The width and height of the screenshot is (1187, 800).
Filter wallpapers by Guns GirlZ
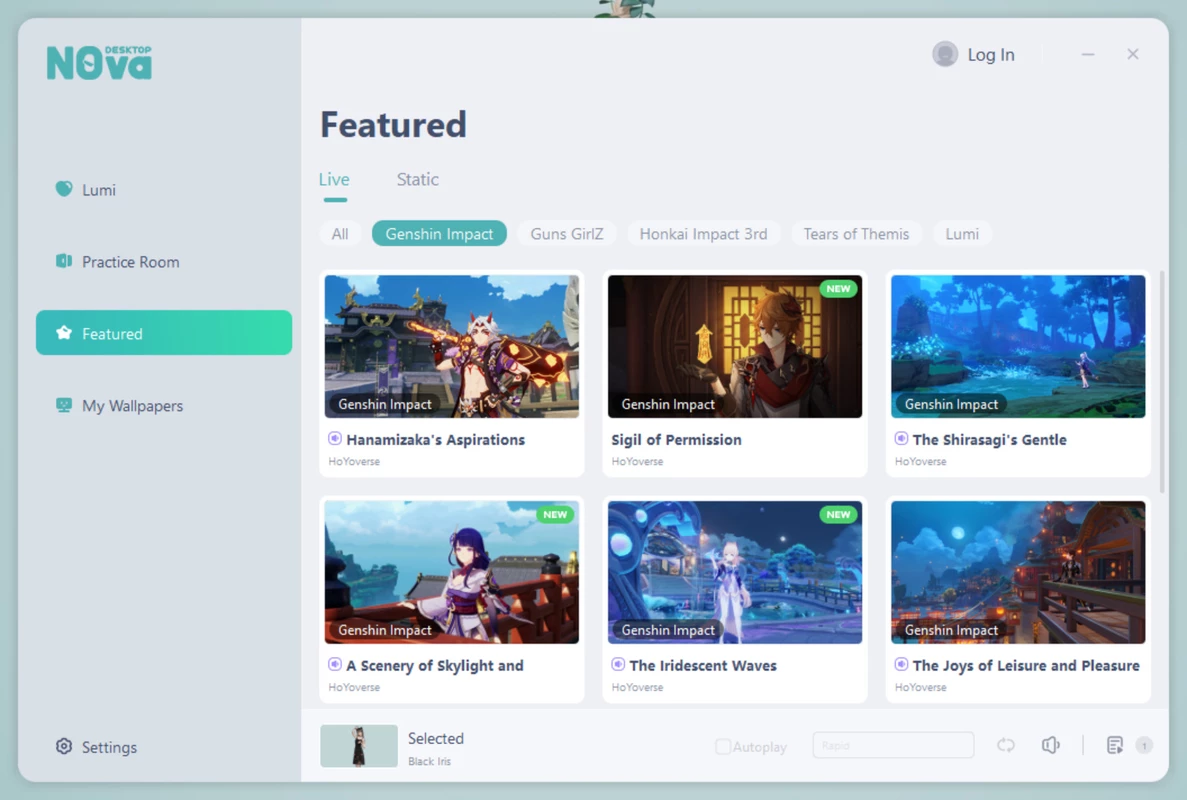[567, 234]
